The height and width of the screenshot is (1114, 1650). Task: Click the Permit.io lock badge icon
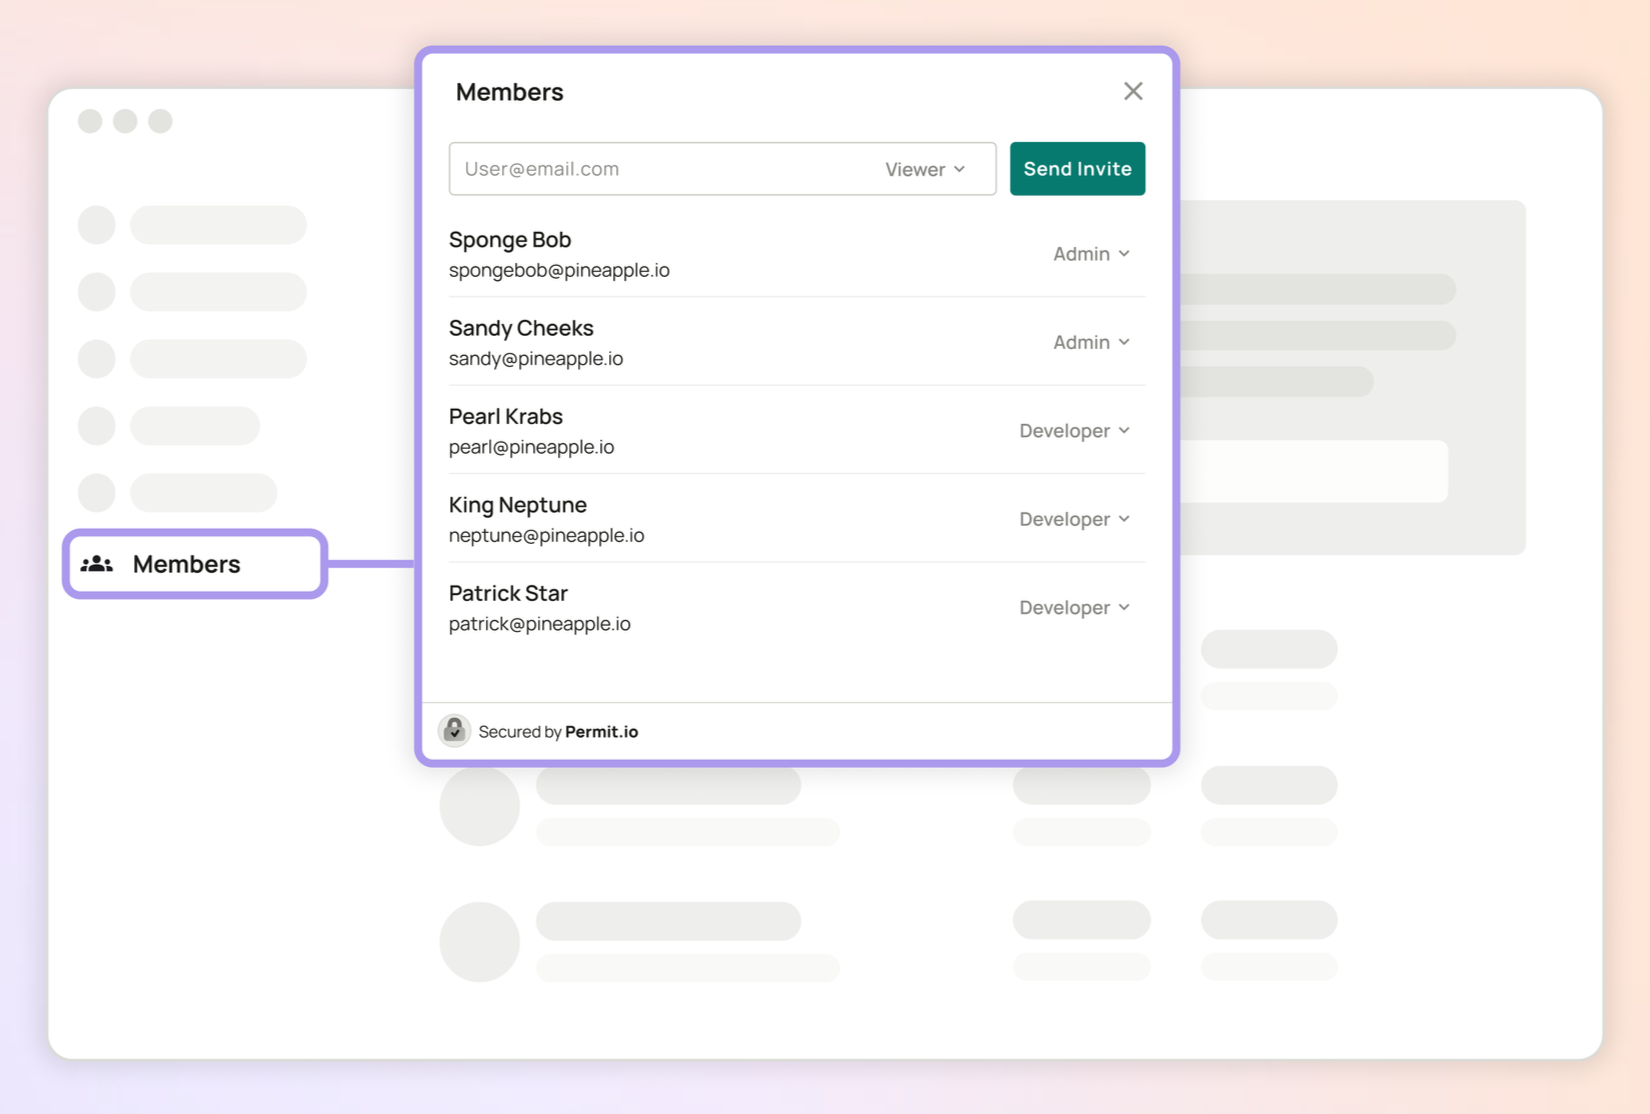pyautogui.click(x=454, y=731)
